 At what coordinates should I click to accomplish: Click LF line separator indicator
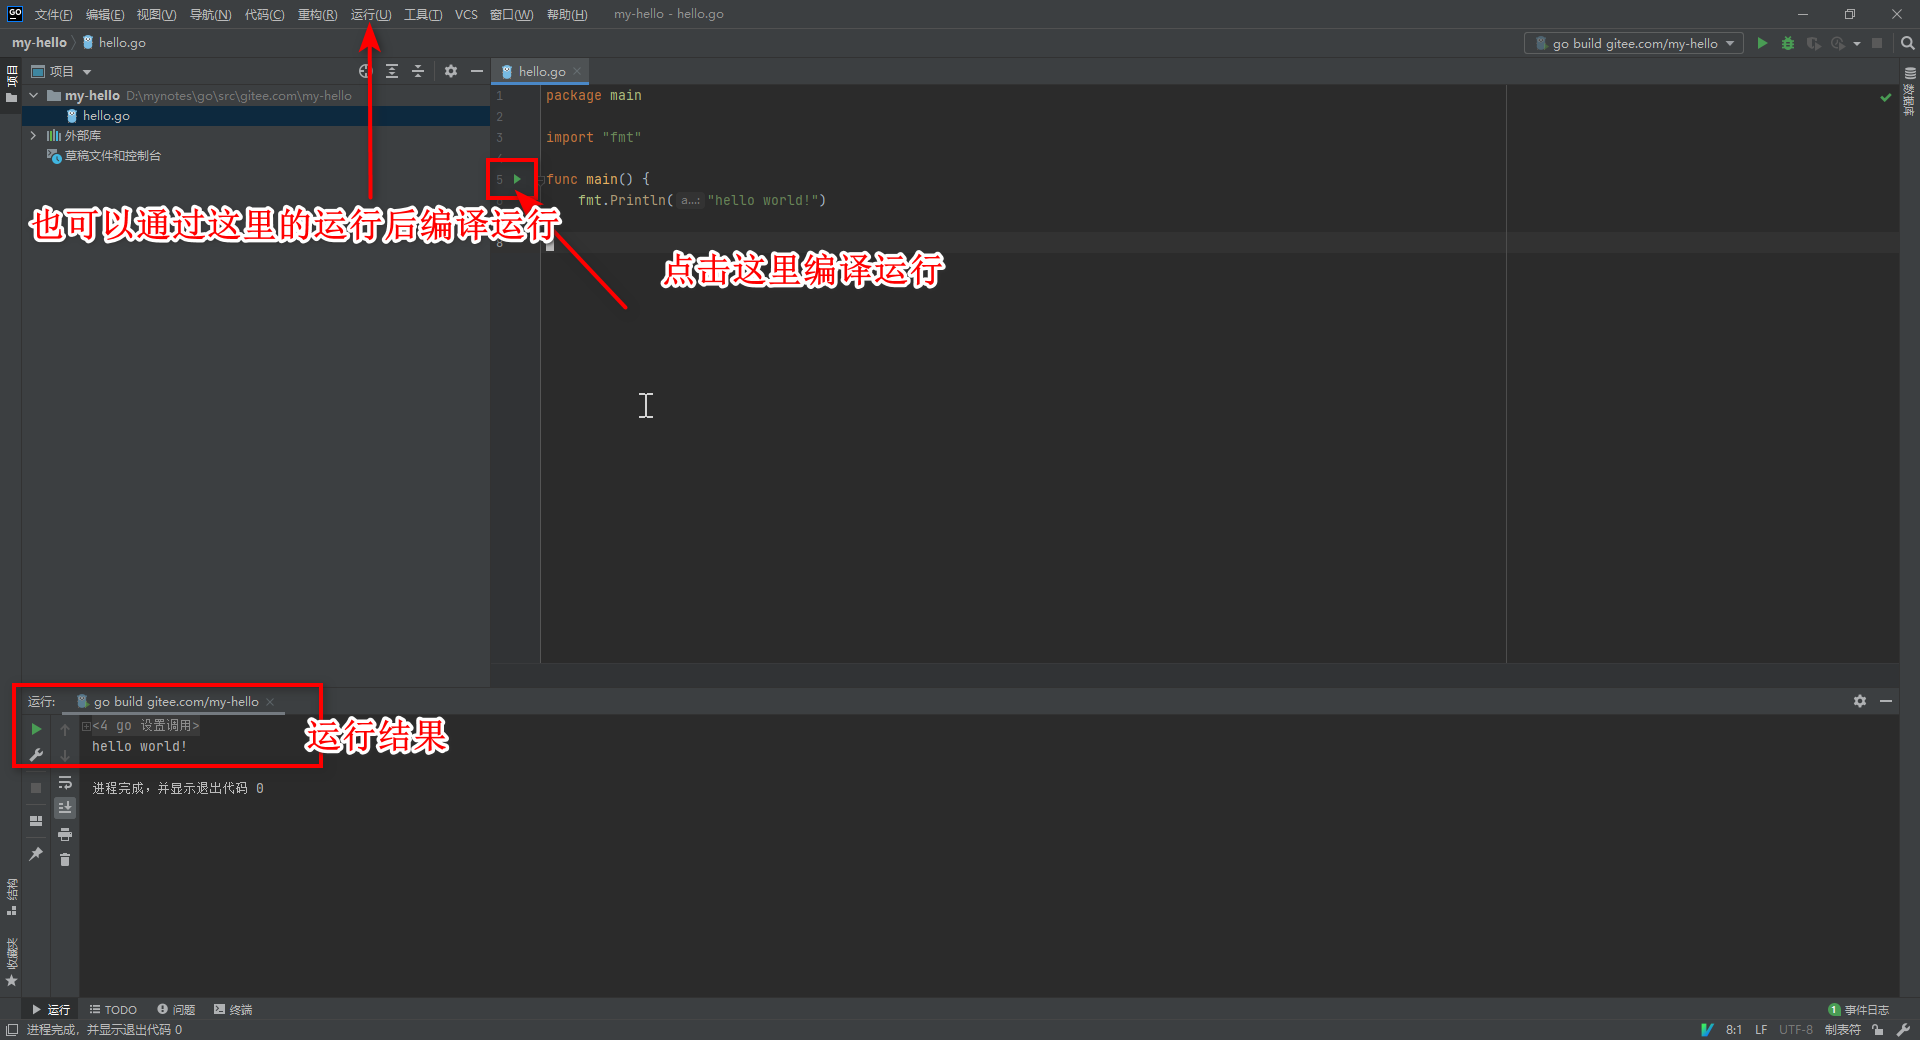[1761, 1029]
